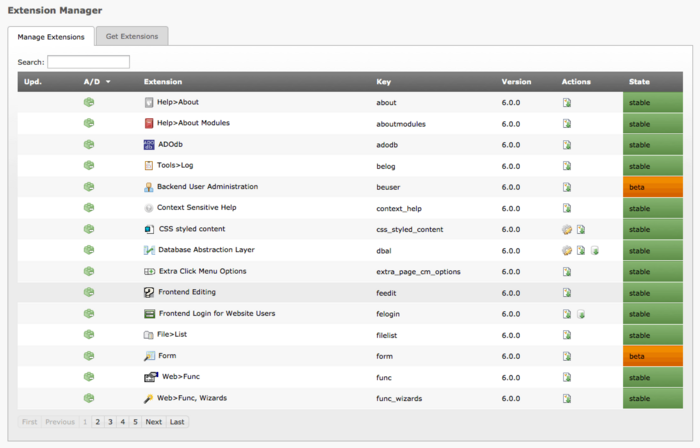
Task: Click the file action icon for beuser
Action: 567,187
